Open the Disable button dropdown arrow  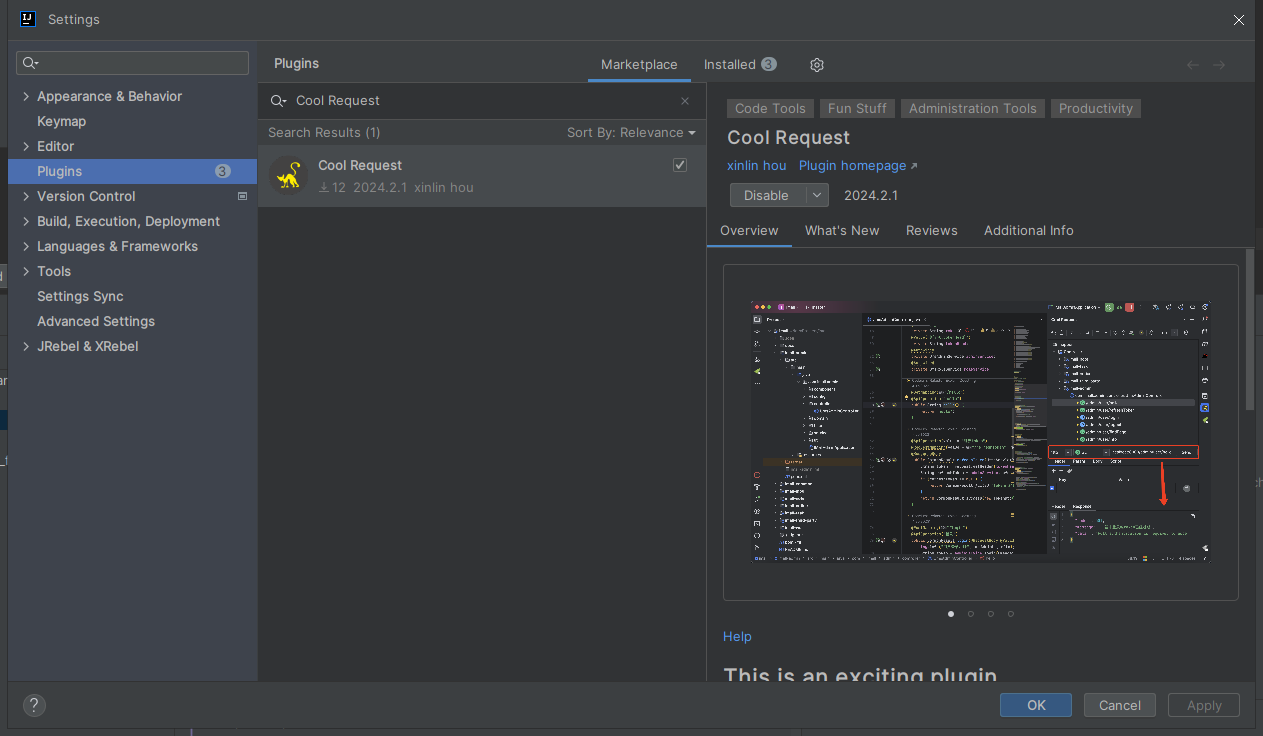pyautogui.click(x=818, y=195)
